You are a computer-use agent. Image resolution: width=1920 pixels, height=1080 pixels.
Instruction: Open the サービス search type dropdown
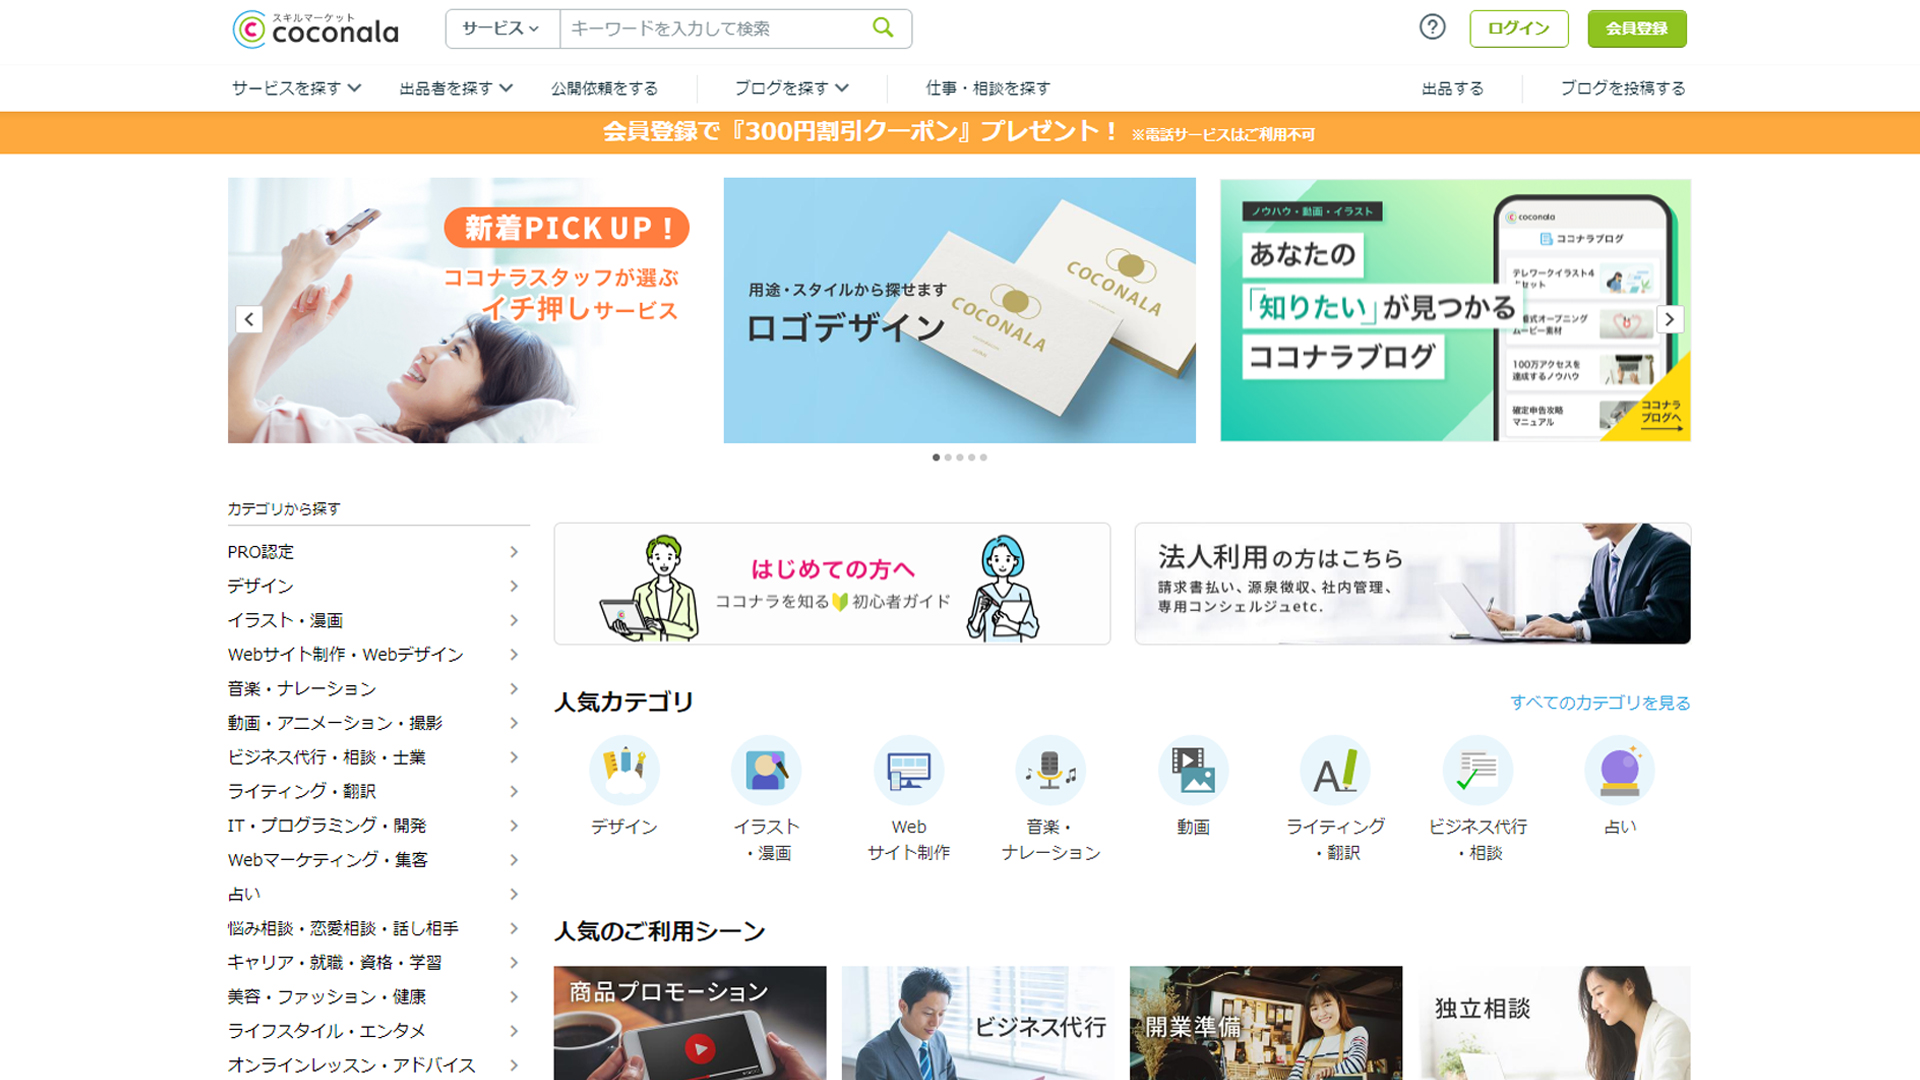coord(501,29)
